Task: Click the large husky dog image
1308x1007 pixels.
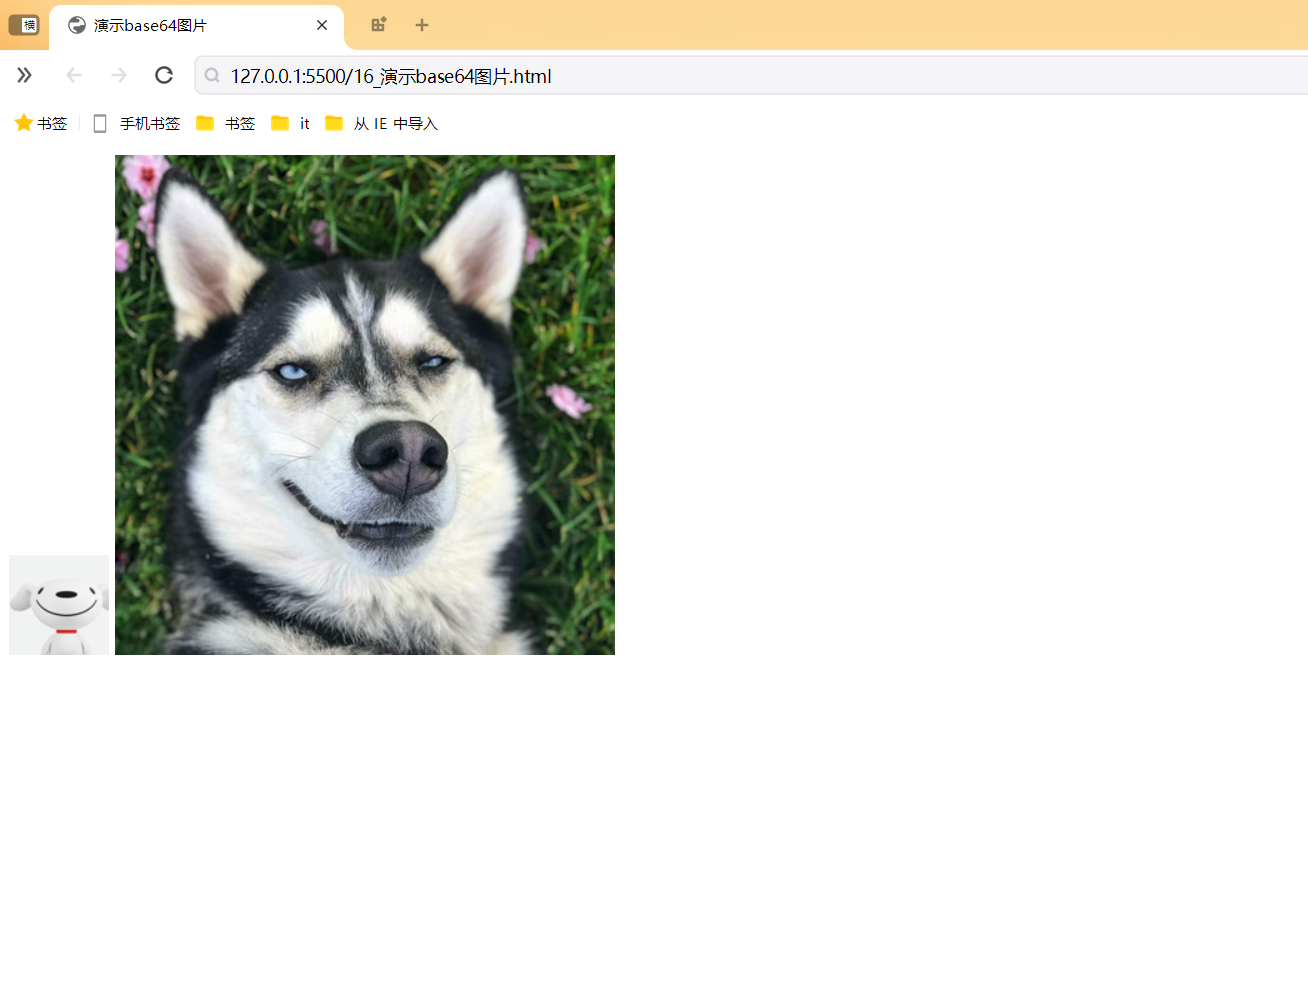Action: (x=365, y=405)
